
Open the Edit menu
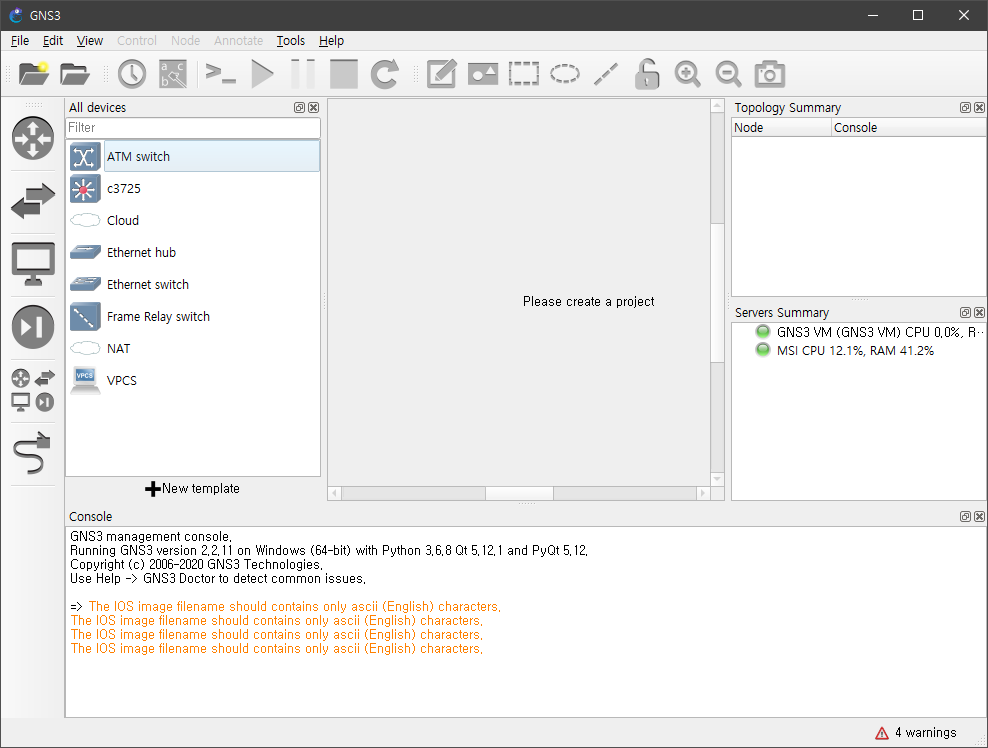(53, 41)
